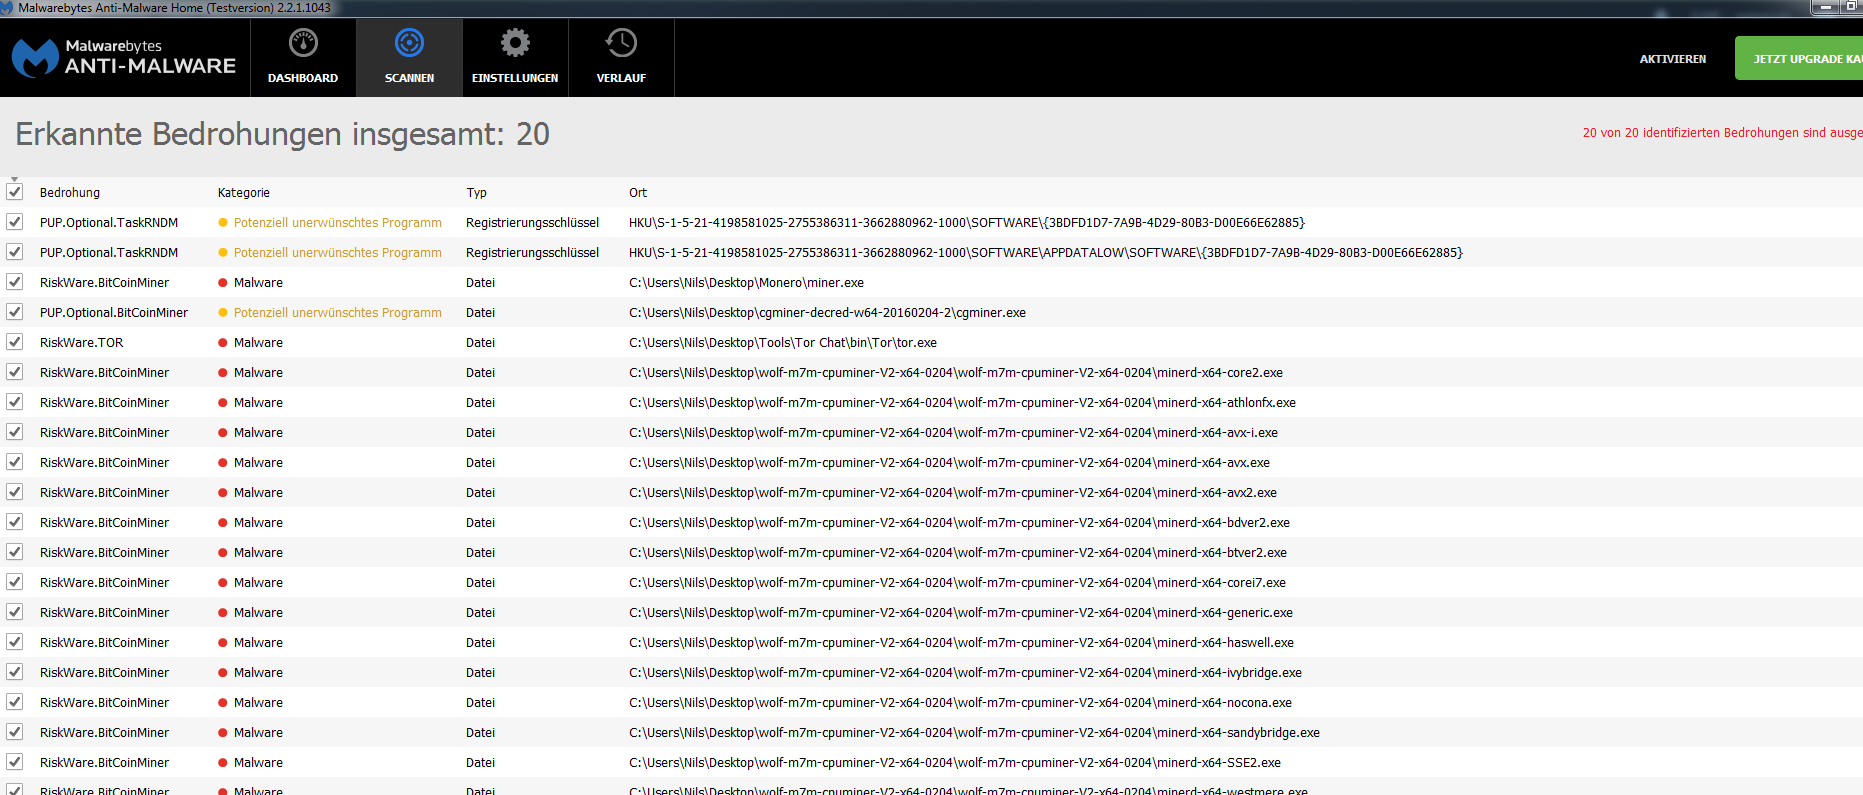The width and height of the screenshot is (1863, 795).
Task: Open the Verlauf history clock icon
Action: (x=621, y=43)
